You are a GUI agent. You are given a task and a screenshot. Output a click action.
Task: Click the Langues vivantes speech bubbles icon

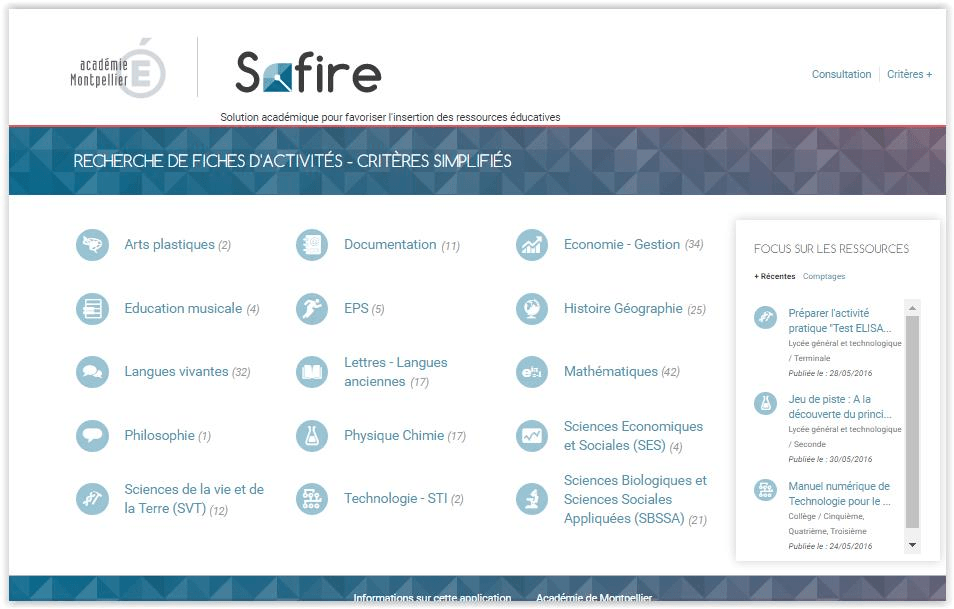click(x=92, y=372)
